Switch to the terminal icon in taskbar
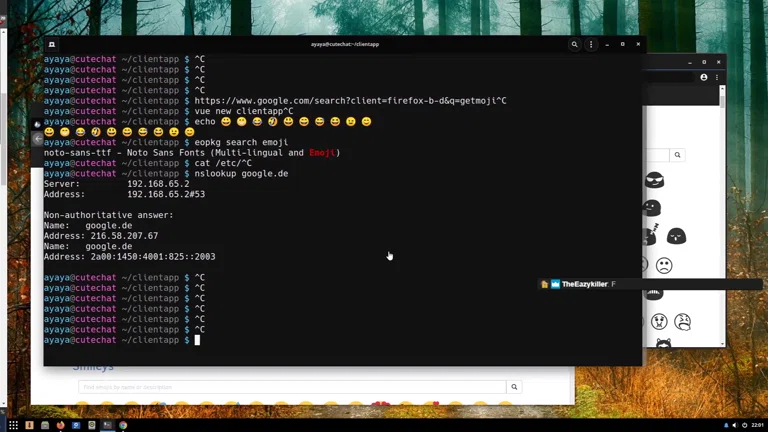768x432 pixels. click(x=107, y=425)
